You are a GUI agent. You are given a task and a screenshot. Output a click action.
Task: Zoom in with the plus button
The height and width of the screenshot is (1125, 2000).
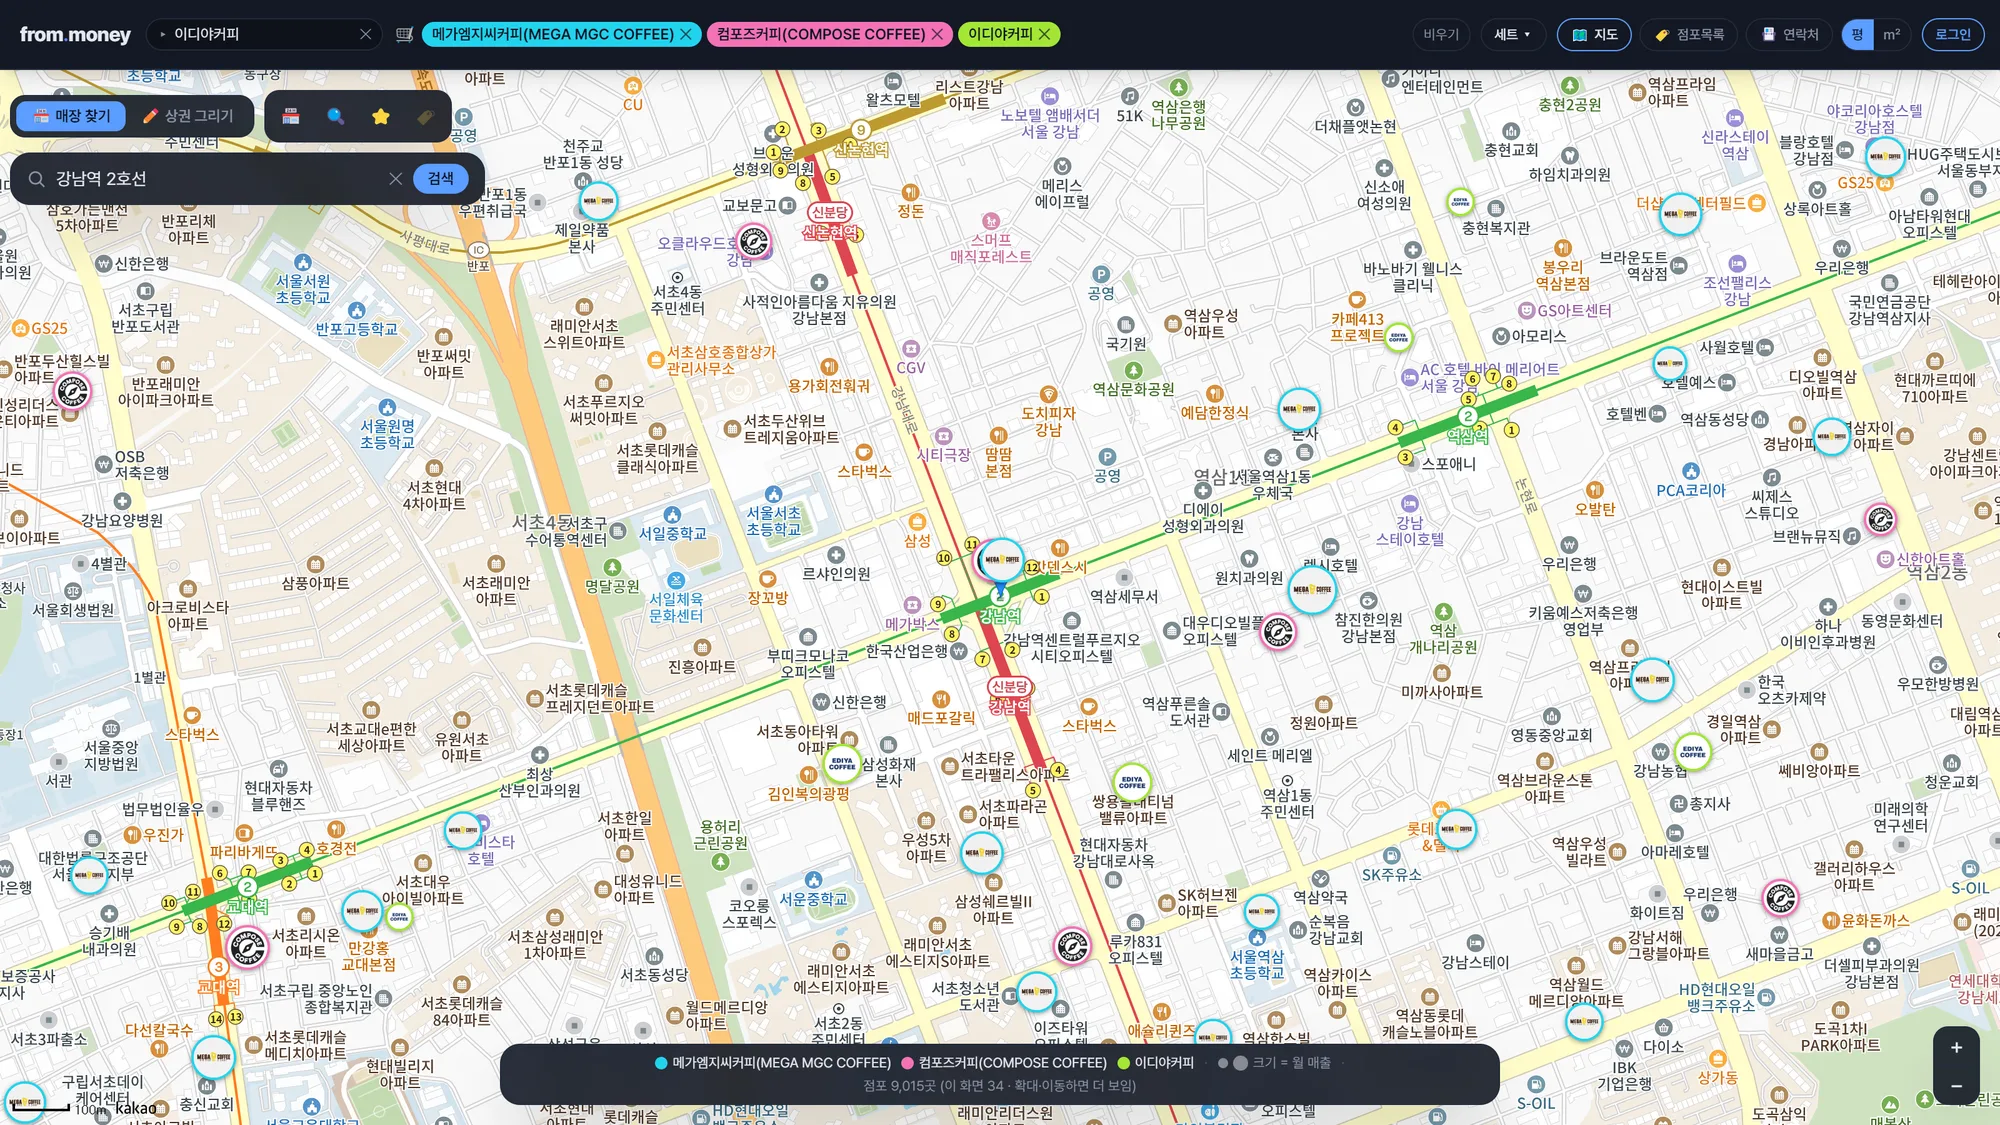pyautogui.click(x=1956, y=1047)
